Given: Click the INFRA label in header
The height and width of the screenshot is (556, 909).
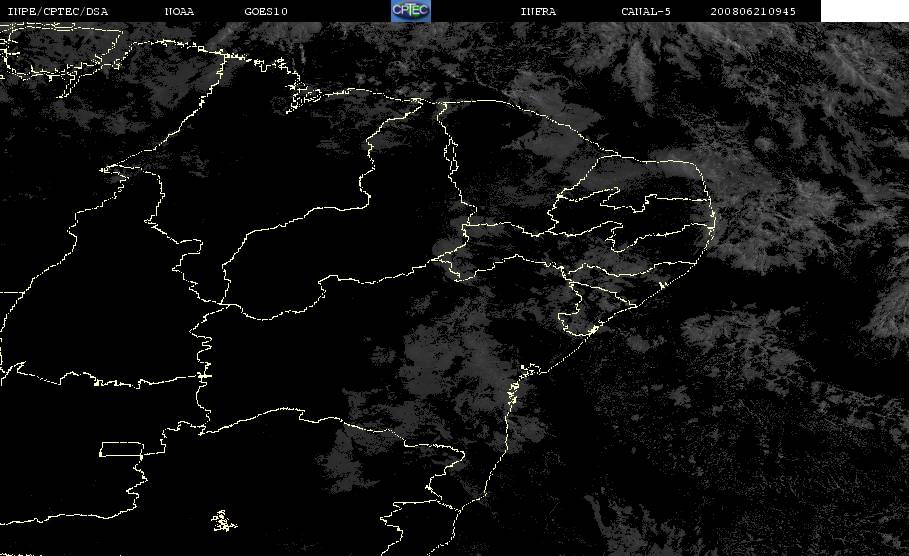Looking at the screenshot, I should (x=538, y=12).
